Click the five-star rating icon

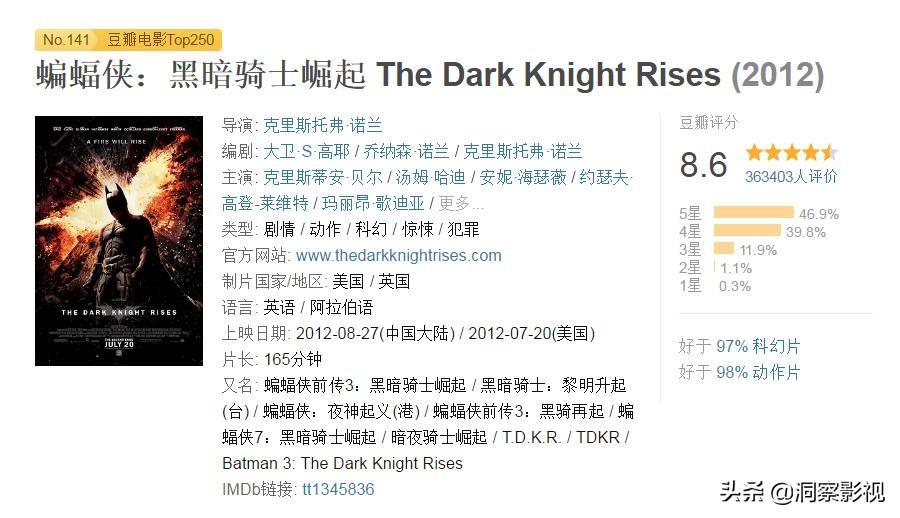coord(792,153)
